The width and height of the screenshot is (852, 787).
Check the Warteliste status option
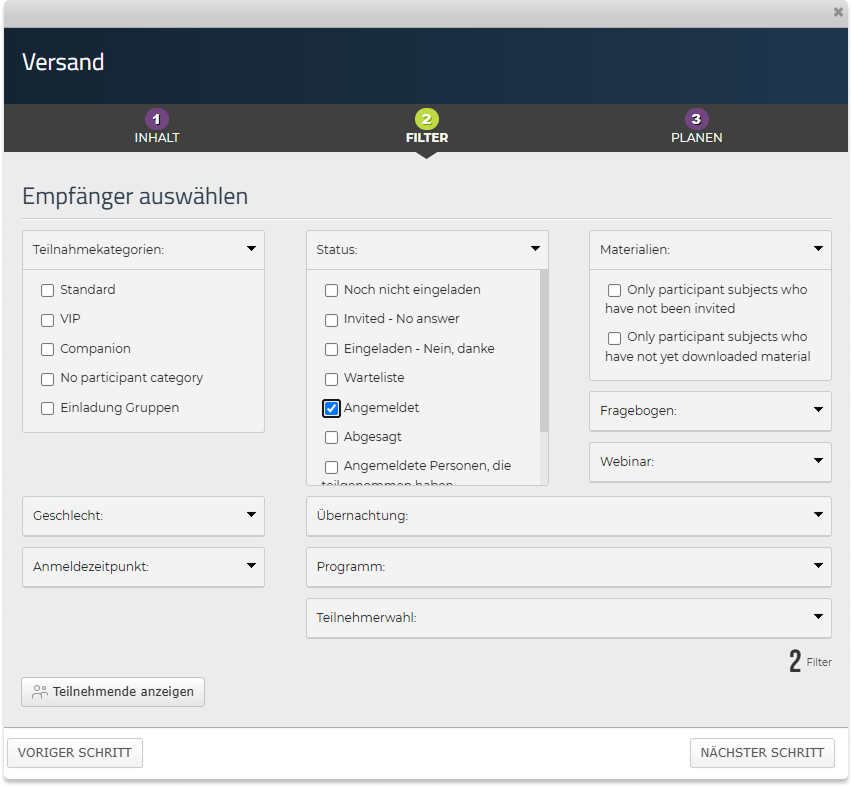332,379
